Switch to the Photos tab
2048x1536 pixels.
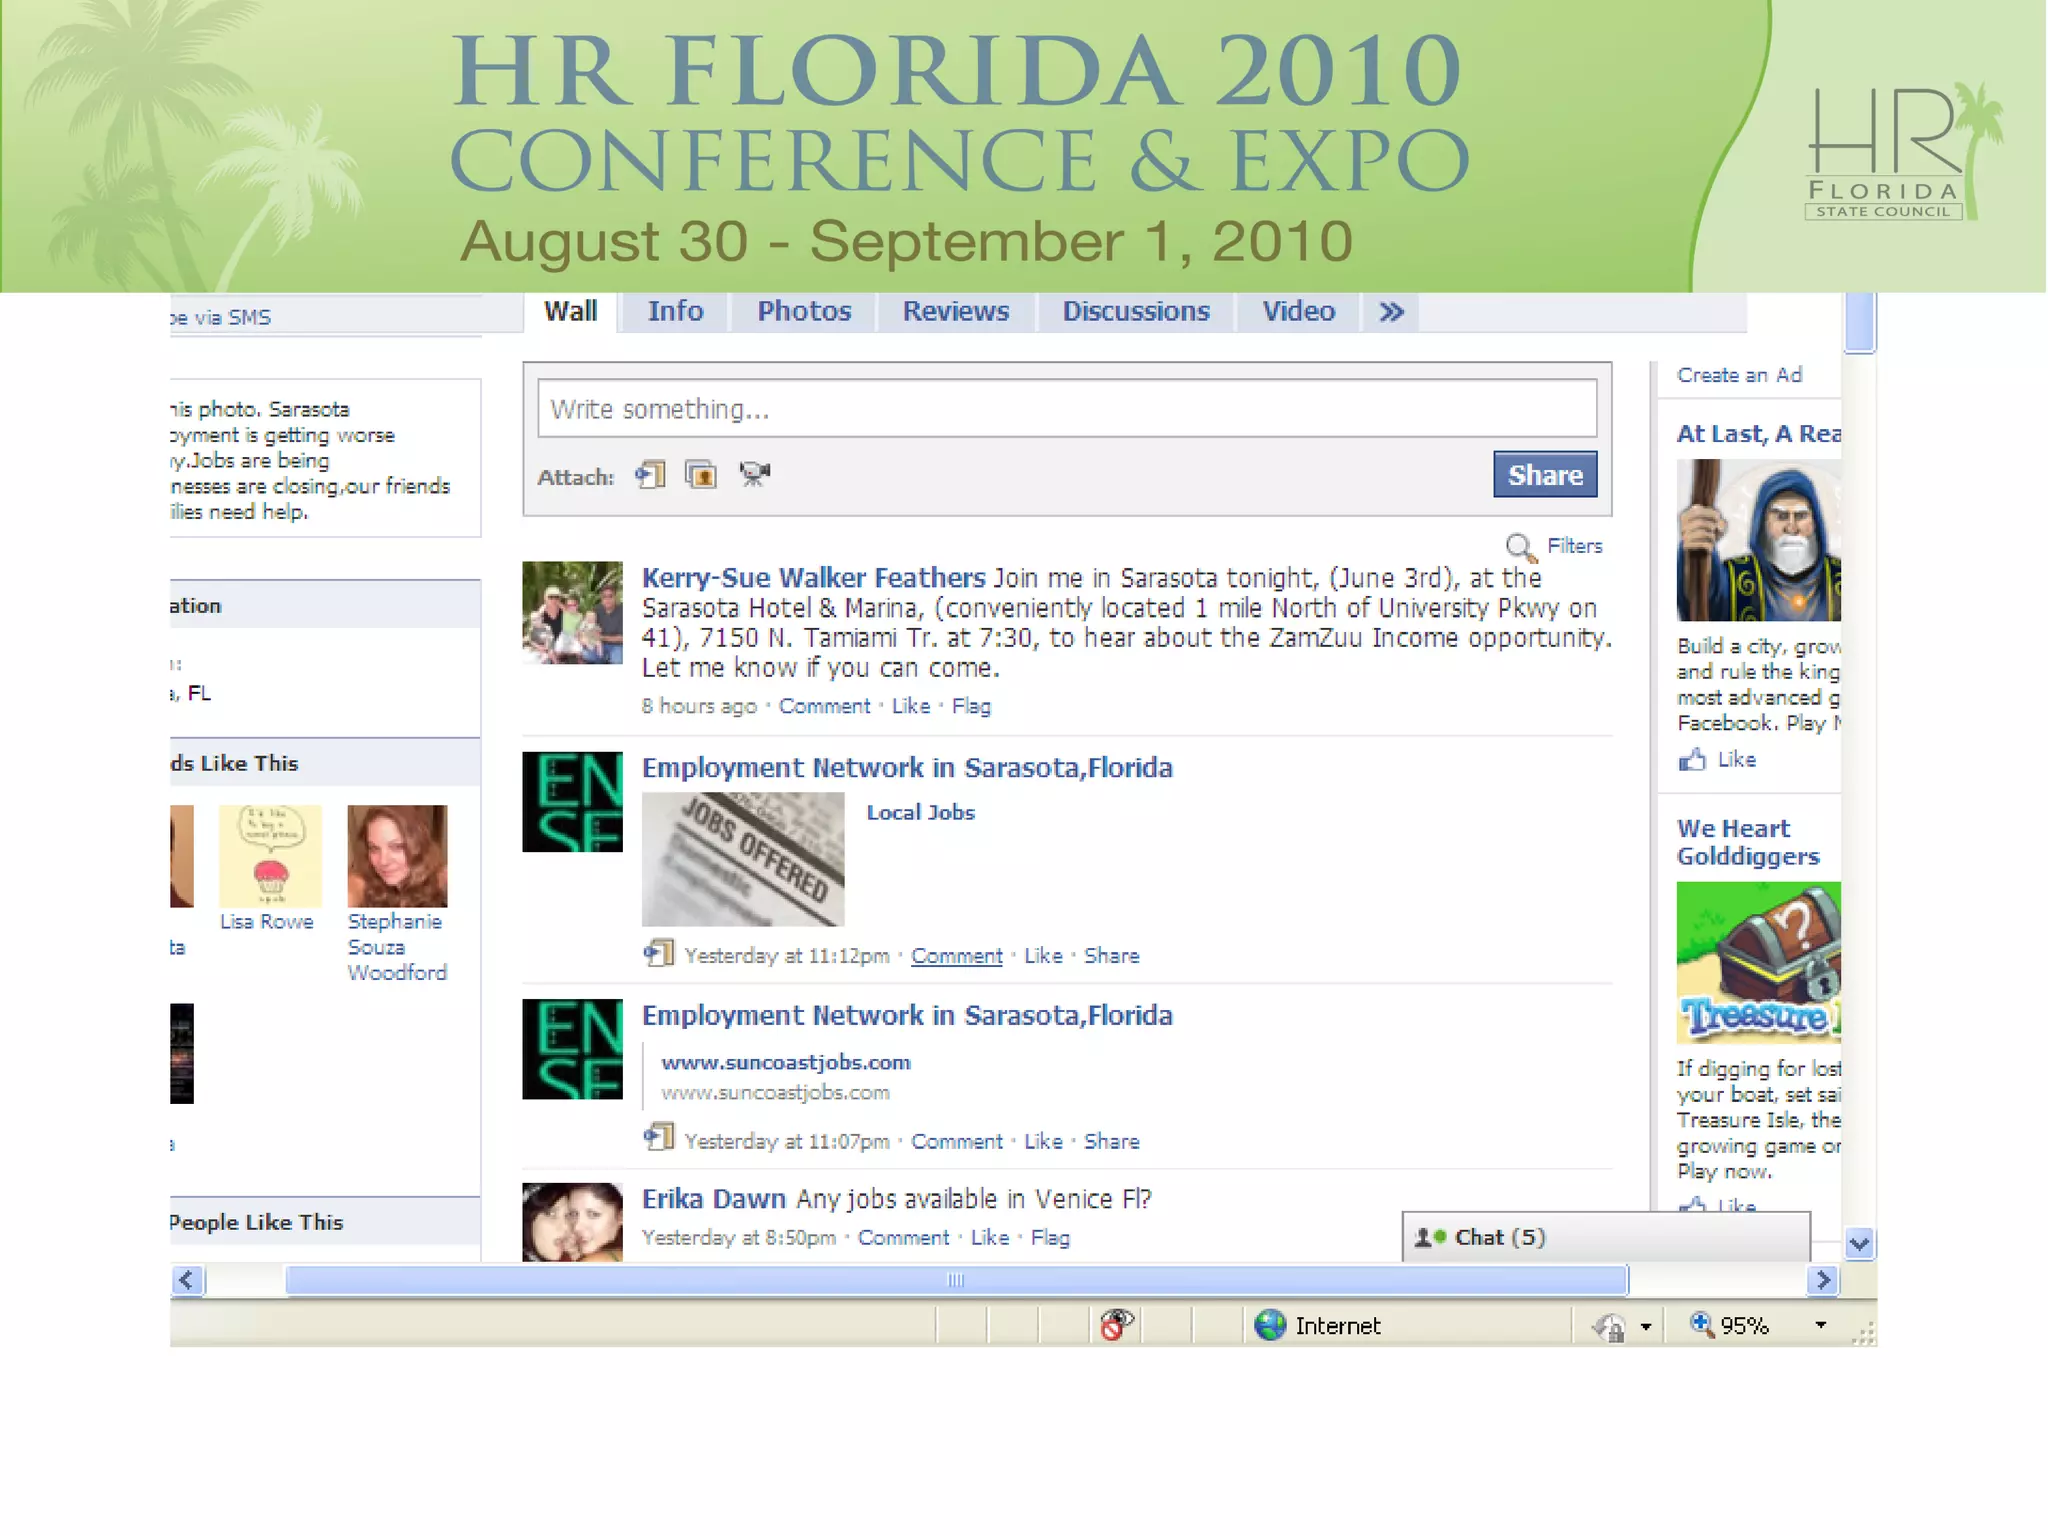coord(803,312)
